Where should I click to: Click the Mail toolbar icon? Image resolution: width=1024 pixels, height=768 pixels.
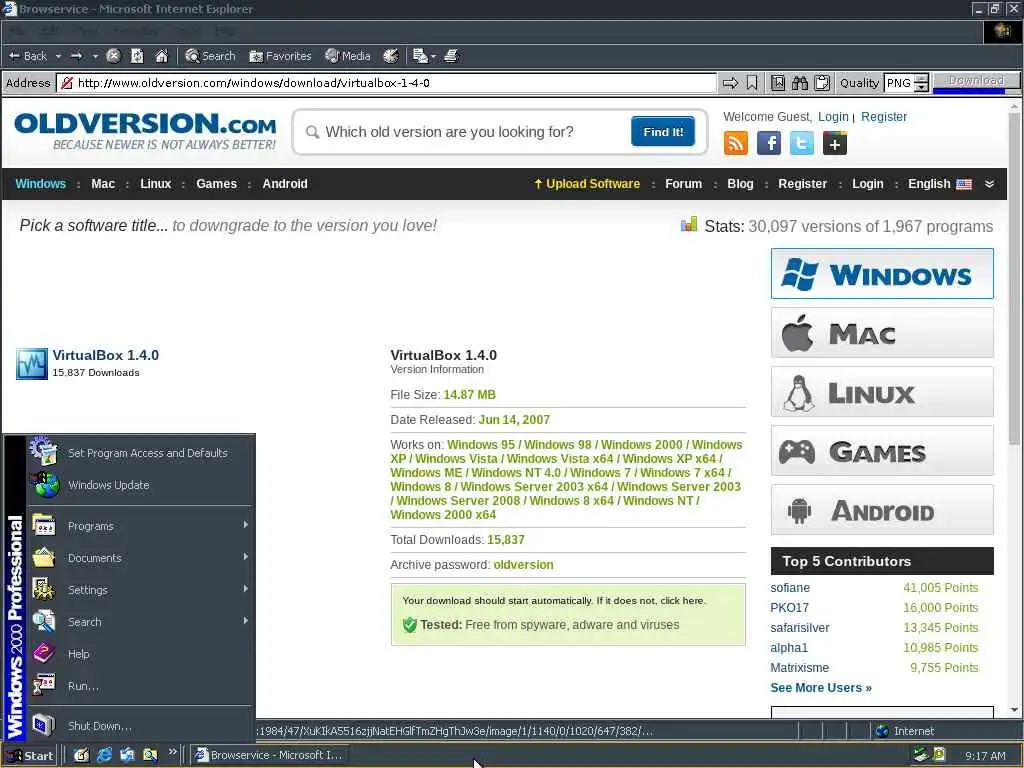[420, 56]
